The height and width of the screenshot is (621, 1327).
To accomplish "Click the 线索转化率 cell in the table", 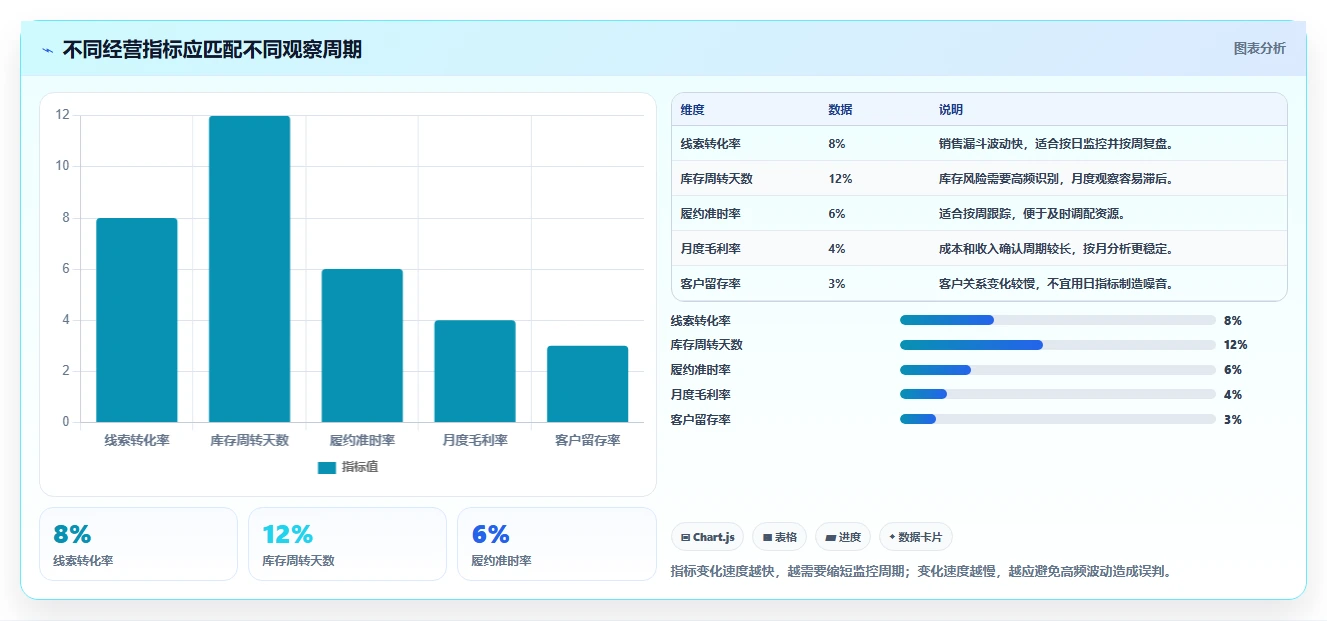I will pyautogui.click(x=710, y=144).
